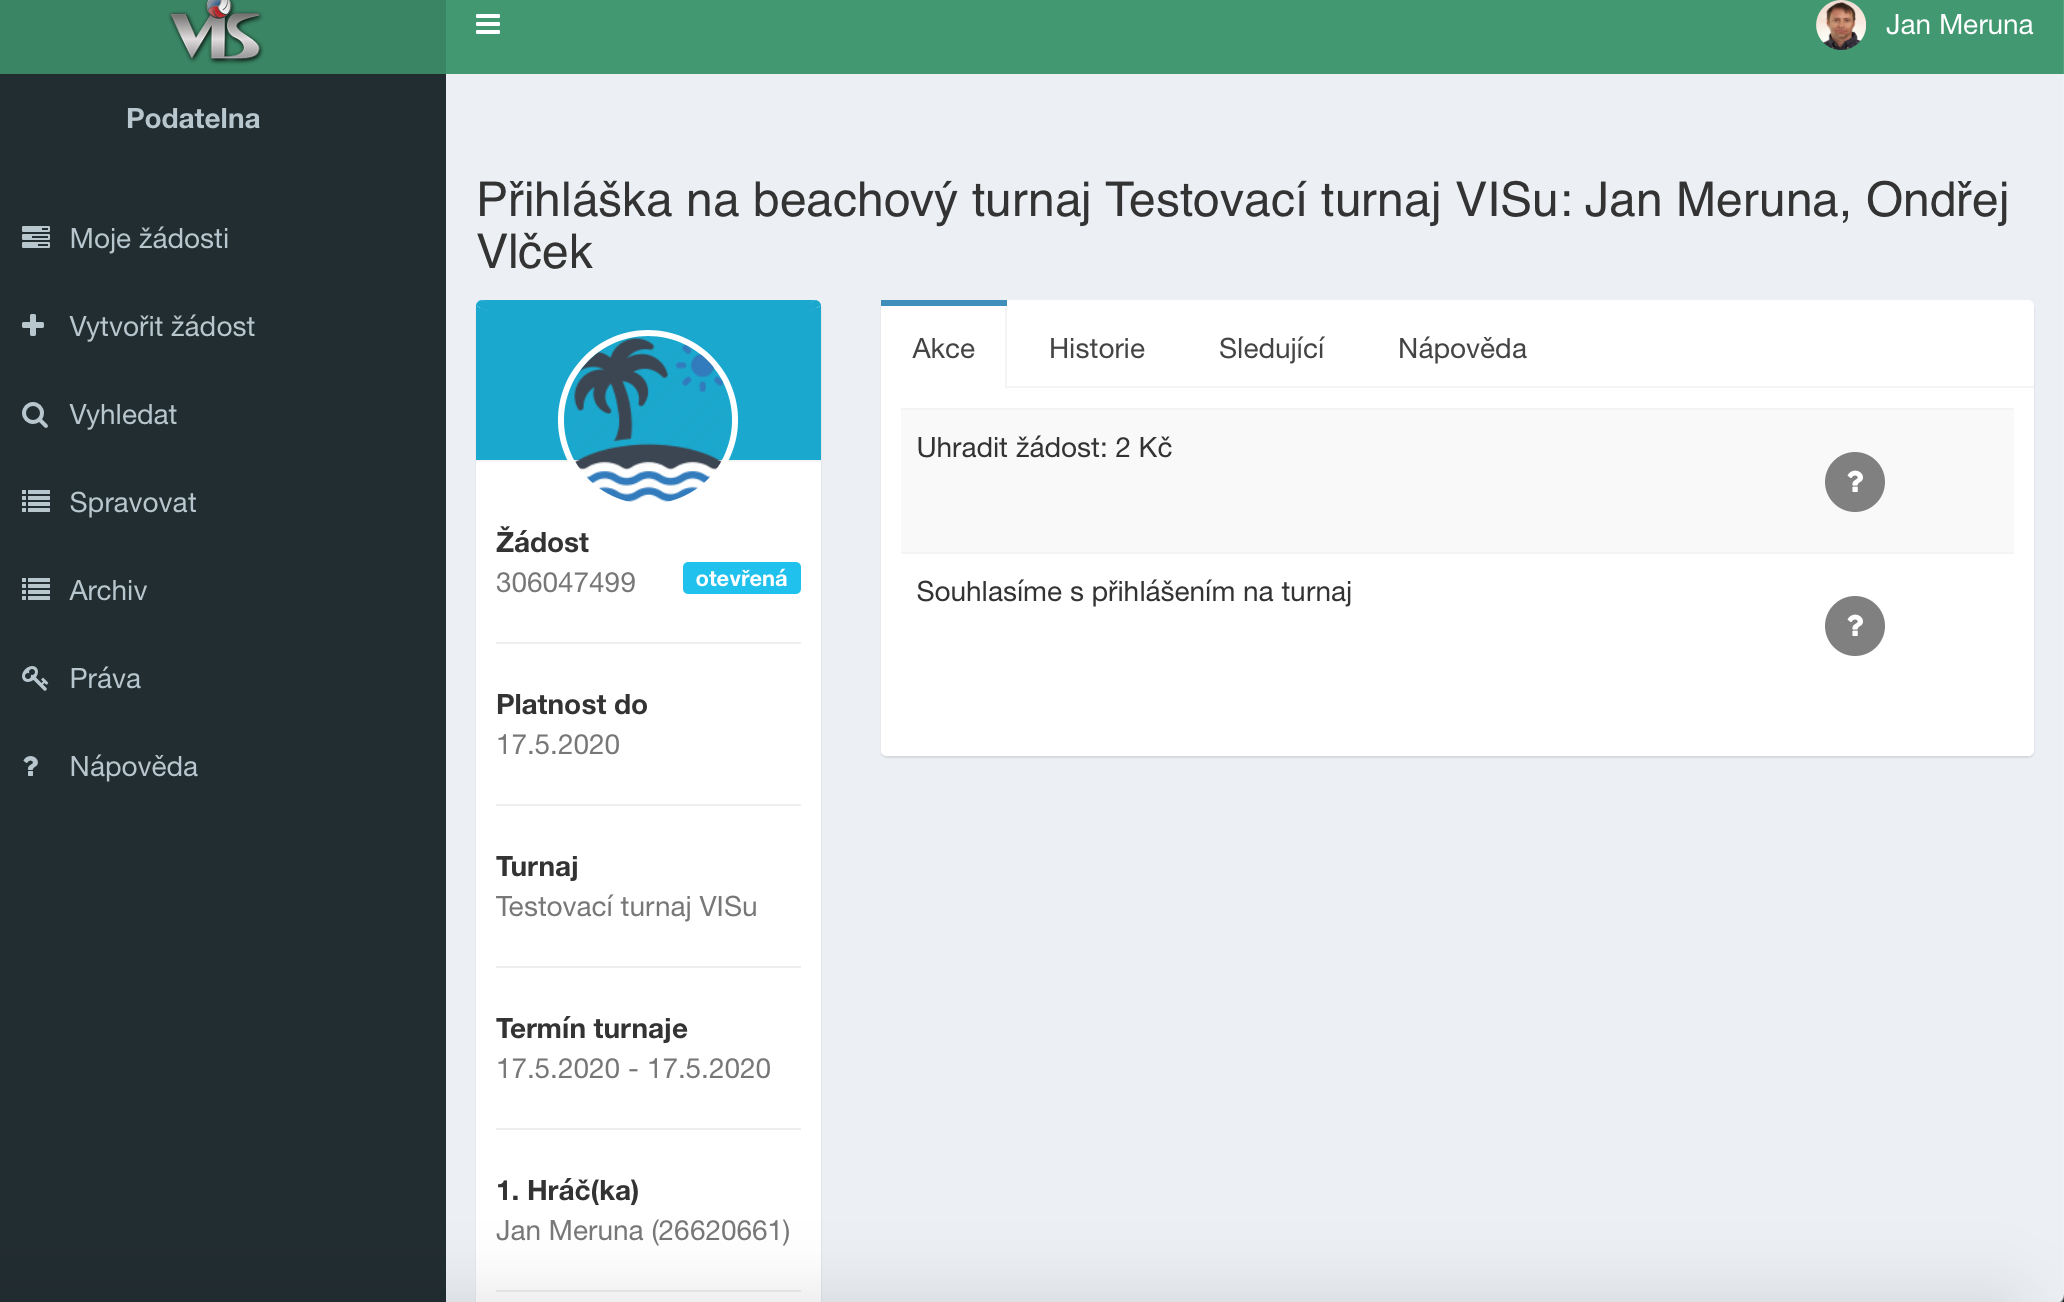Click Uhradit žádost: 2 Kč action

[x=1044, y=448]
